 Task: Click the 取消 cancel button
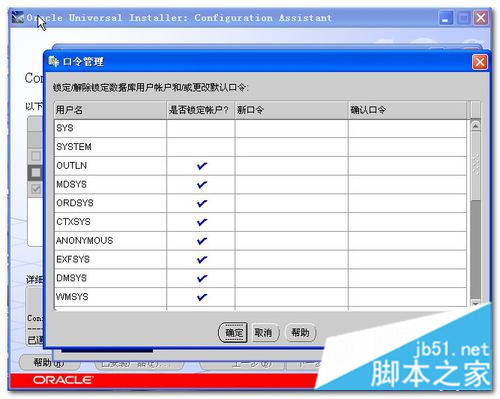263,332
